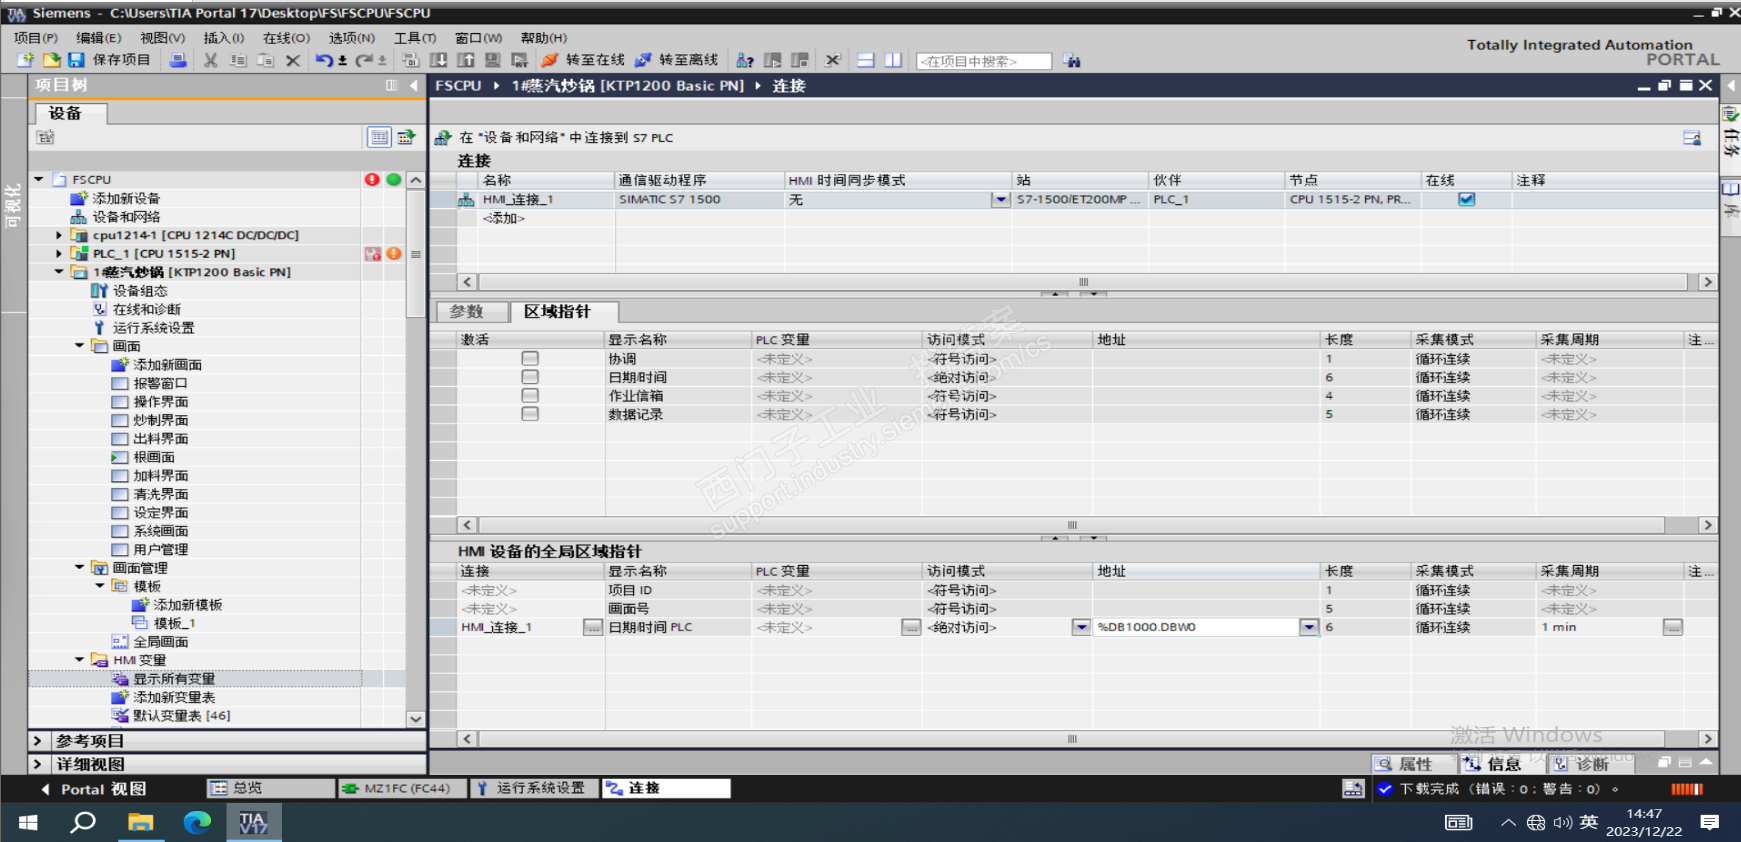The image size is (1741, 842).
Task: Expand the 参考项目 panel
Action: pyautogui.click(x=38, y=741)
